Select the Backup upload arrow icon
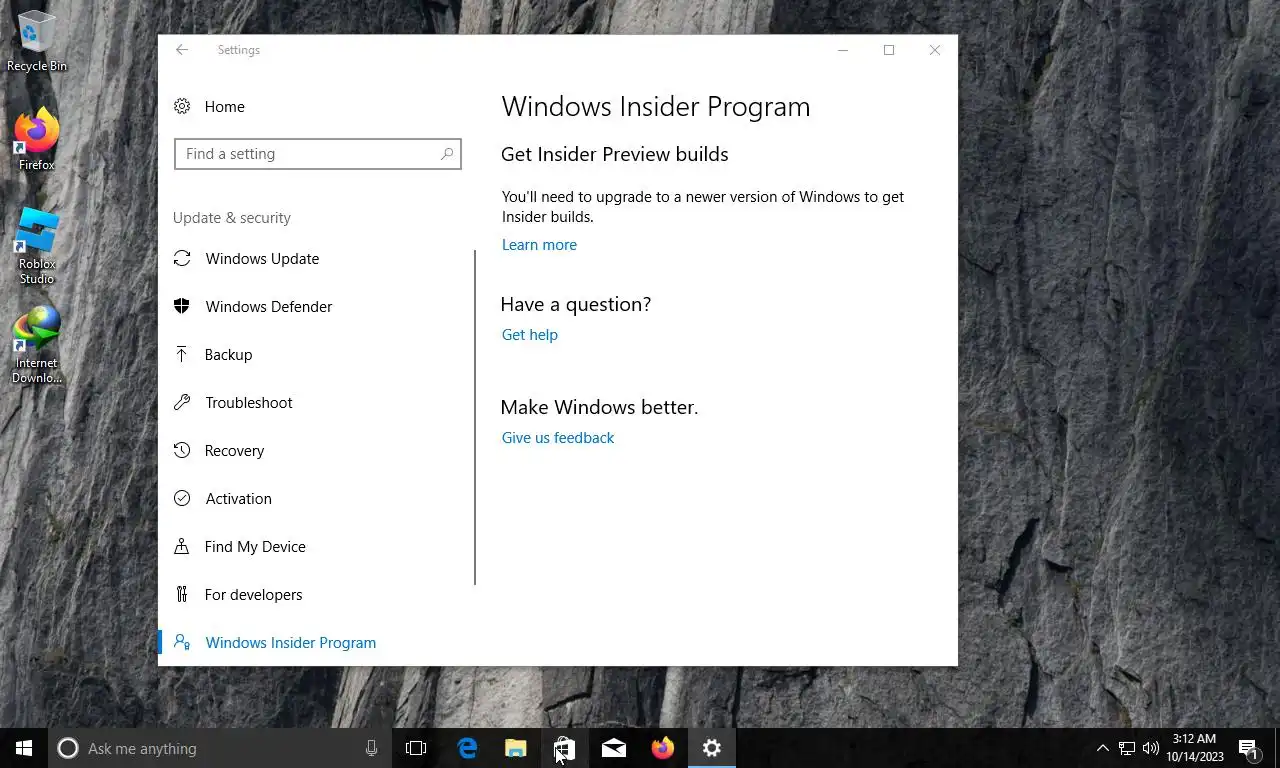Screen dimensions: 1280x768 (182, 354)
